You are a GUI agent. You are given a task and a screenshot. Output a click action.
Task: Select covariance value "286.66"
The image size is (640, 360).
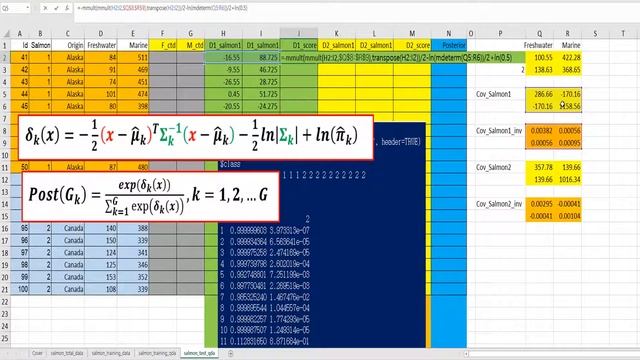click(x=540, y=94)
